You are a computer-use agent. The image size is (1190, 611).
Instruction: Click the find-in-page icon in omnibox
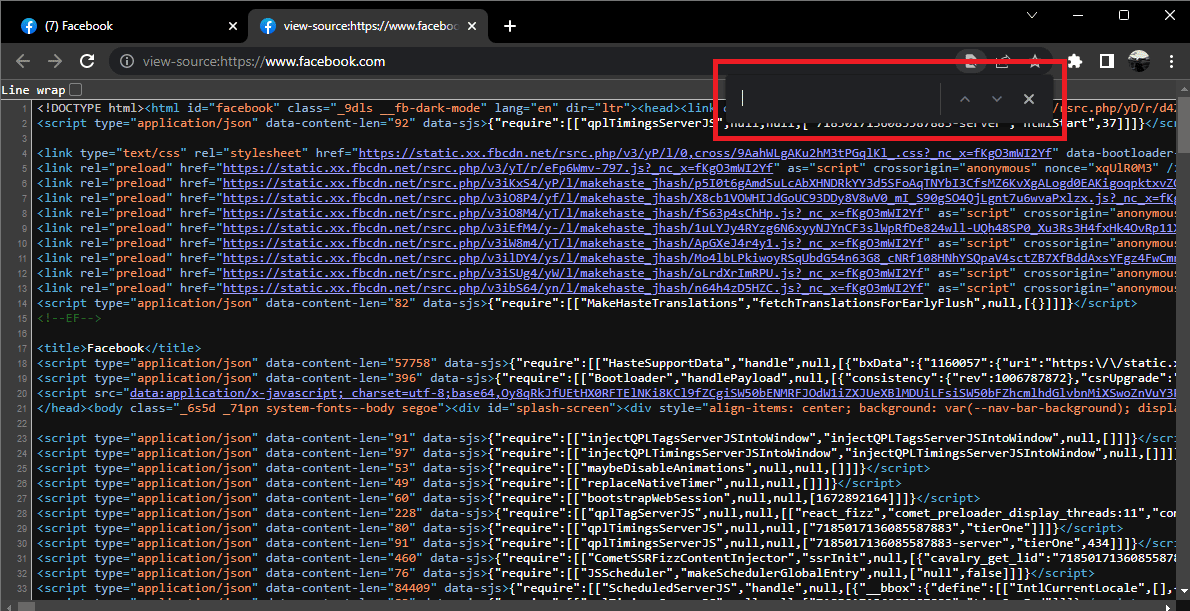(970, 61)
